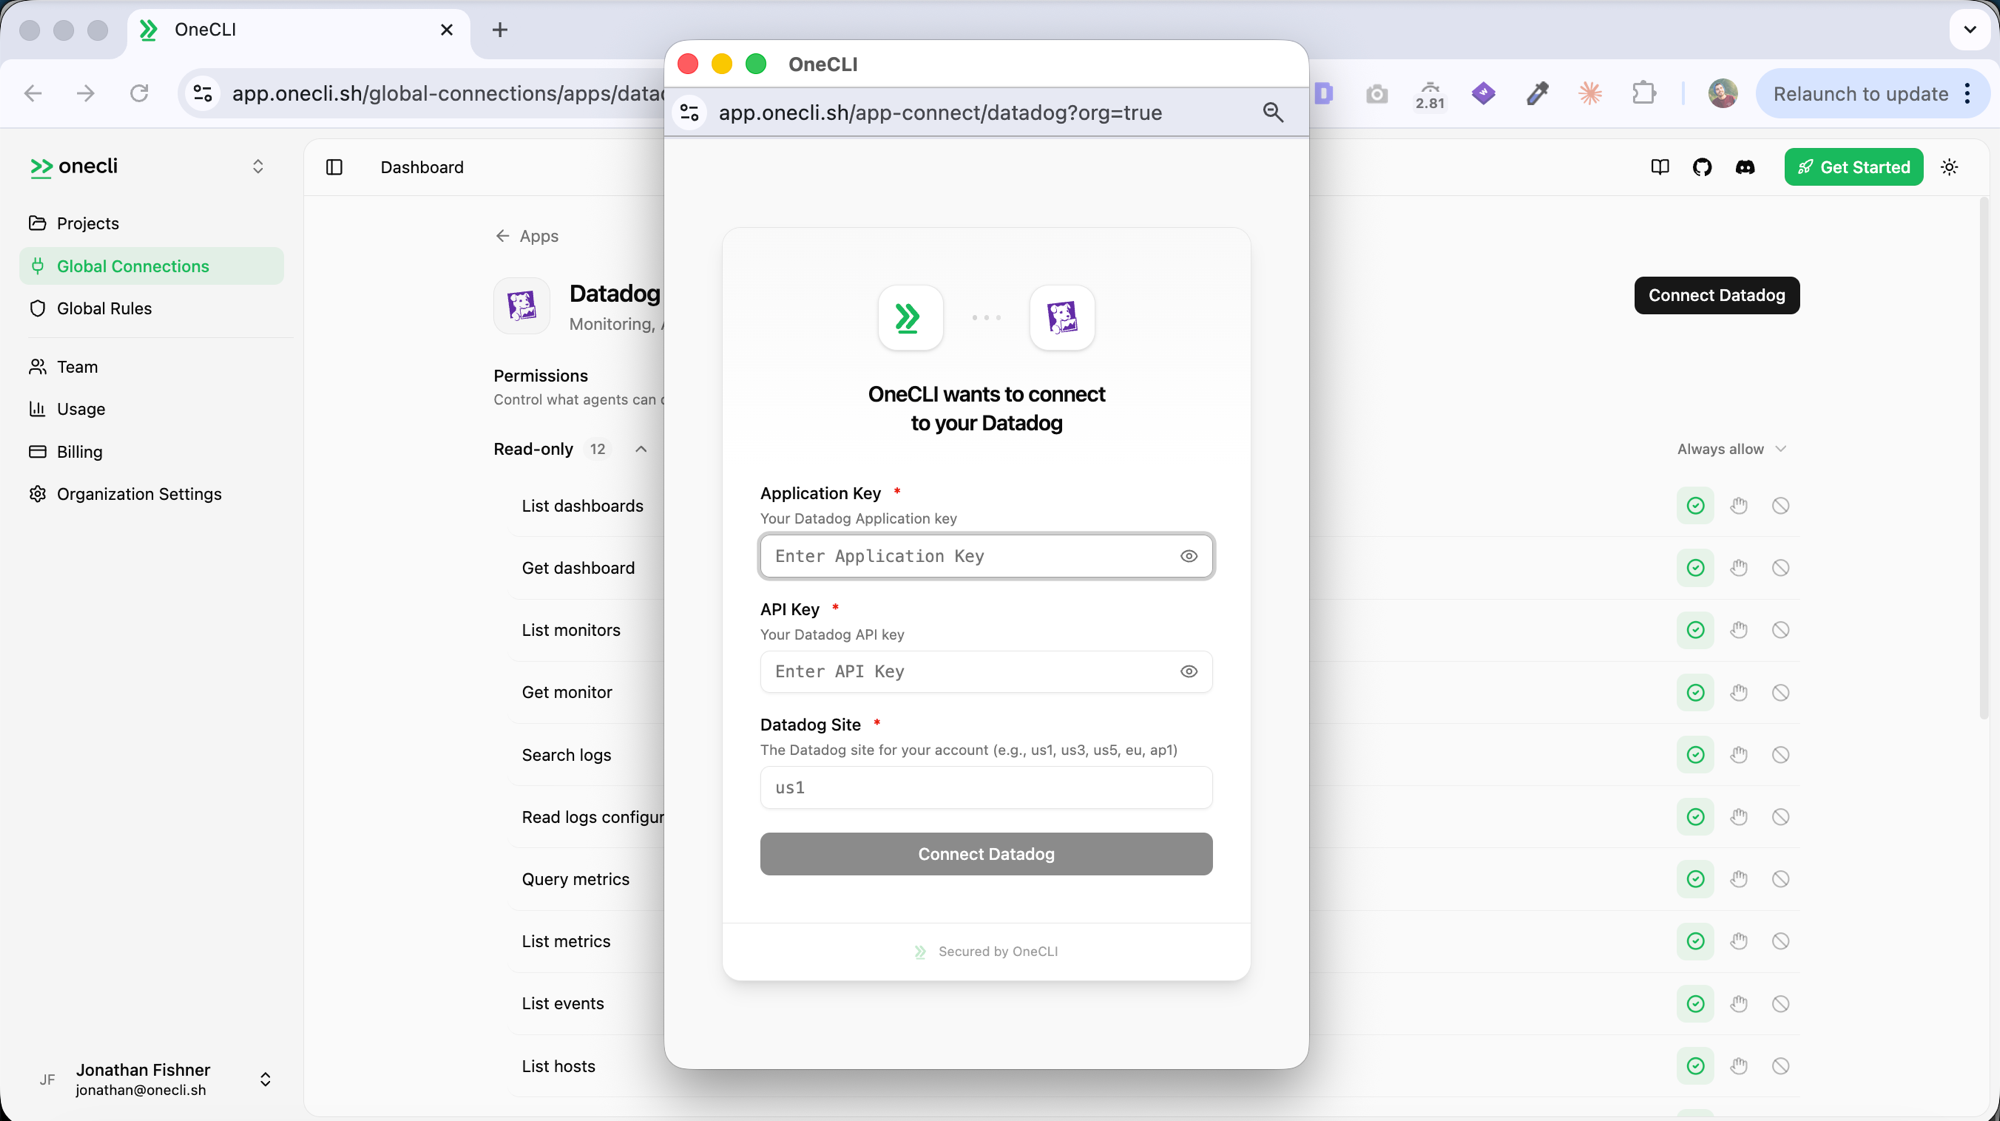This screenshot has width=2000, height=1121.
Task: Focus the Application Key input field
Action: pyautogui.click(x=986, y=556)
